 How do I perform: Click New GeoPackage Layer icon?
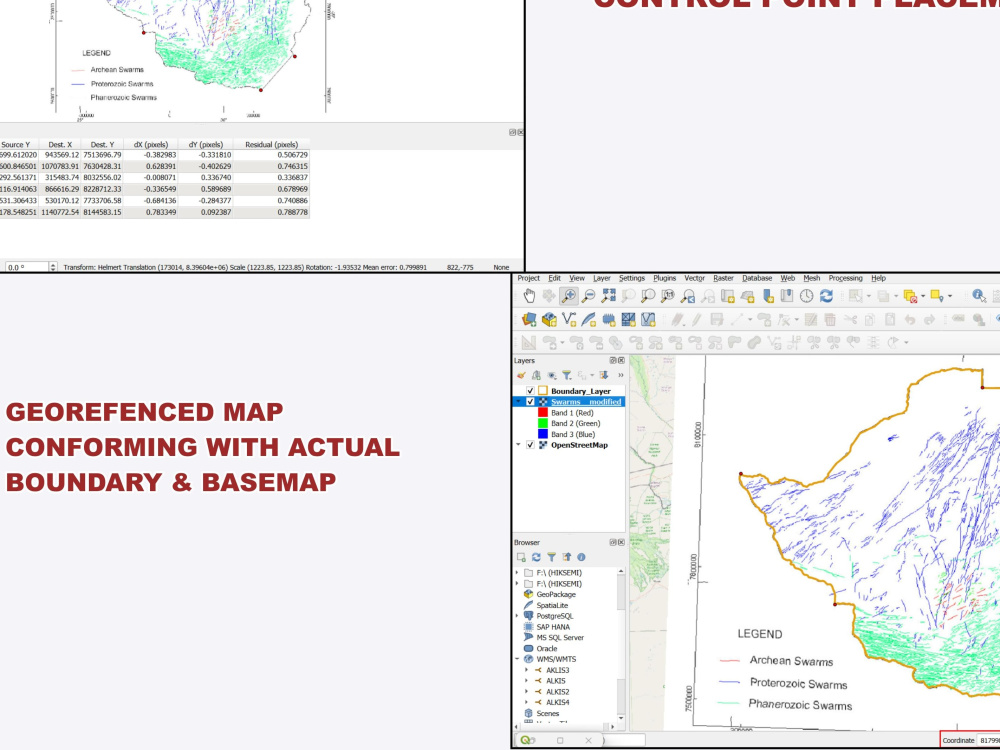549,320
